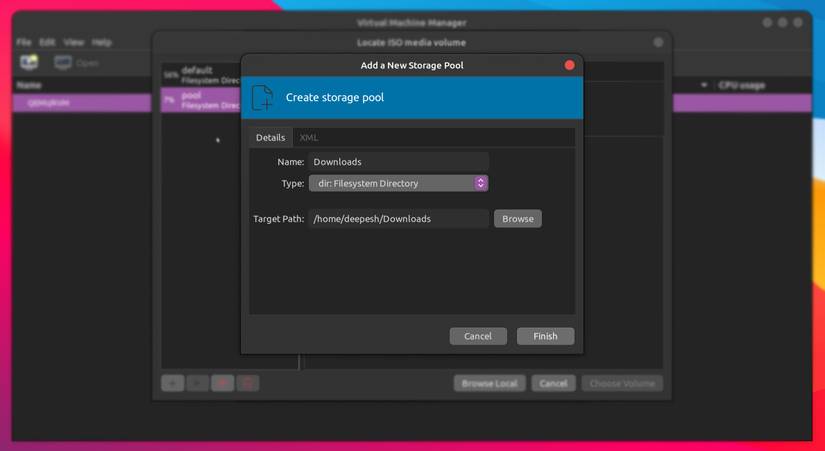Screen dimensions: 825x451
Task: Click the Finish button in storage pool dialog
Action: coord(545,336)
